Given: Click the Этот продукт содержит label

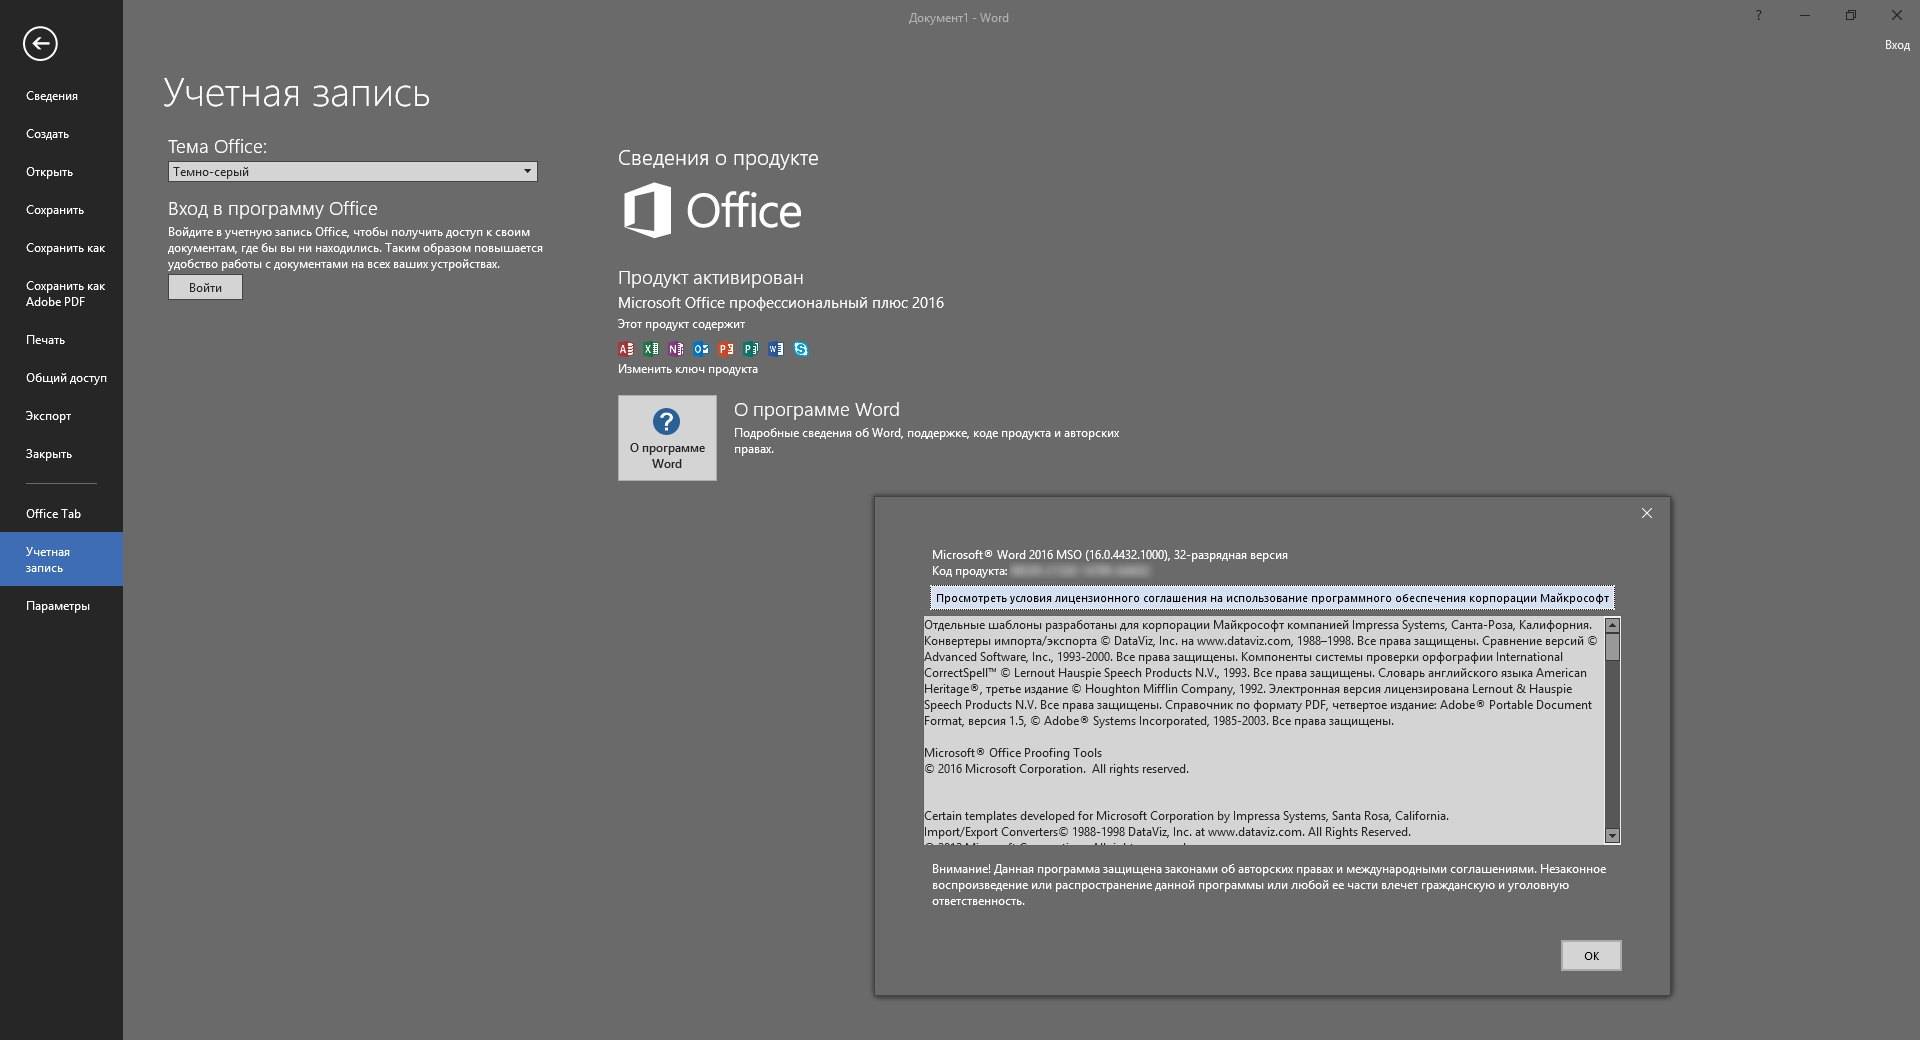Looking at the screenshot, I should click(680, 324).
